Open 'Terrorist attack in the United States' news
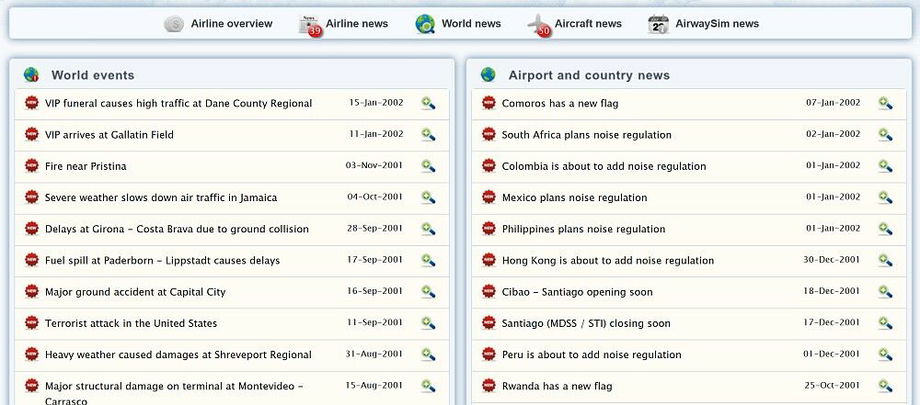 coord(131,323)
